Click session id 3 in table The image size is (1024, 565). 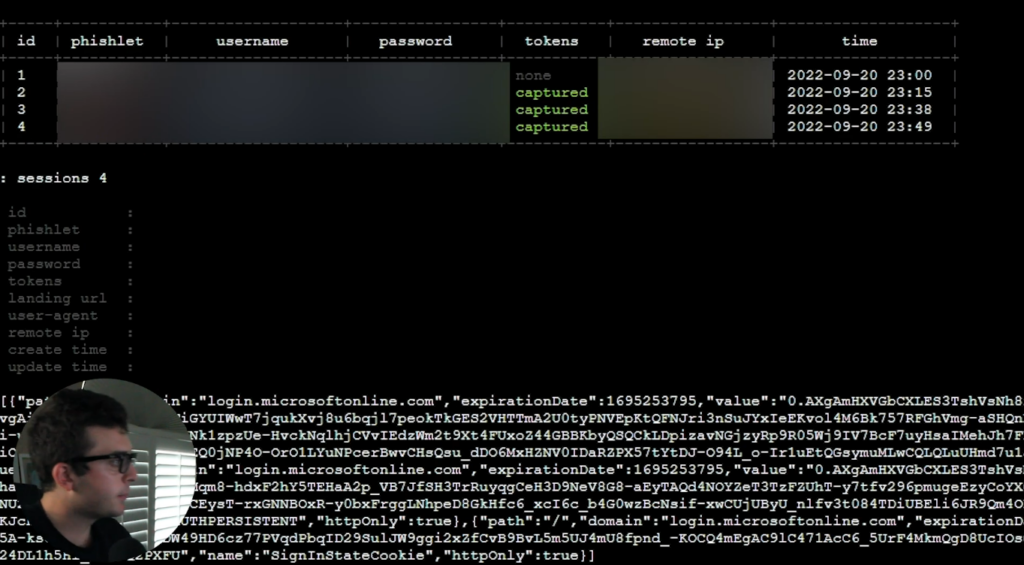coord(22,109)
